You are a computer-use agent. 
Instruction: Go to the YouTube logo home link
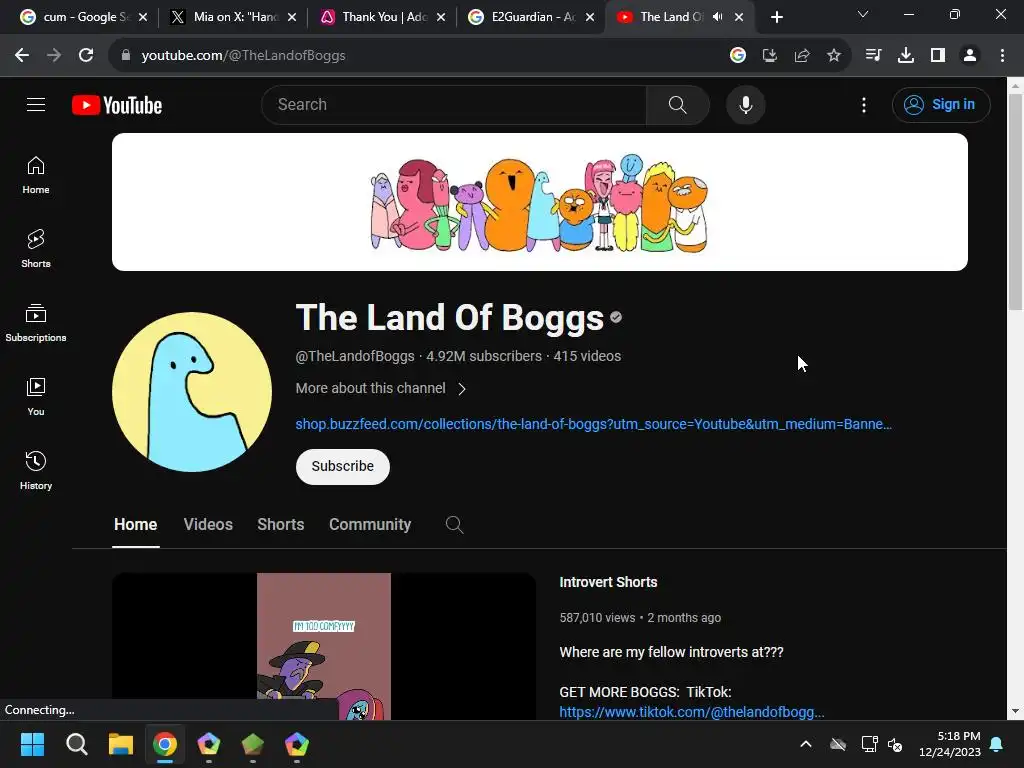117,105
